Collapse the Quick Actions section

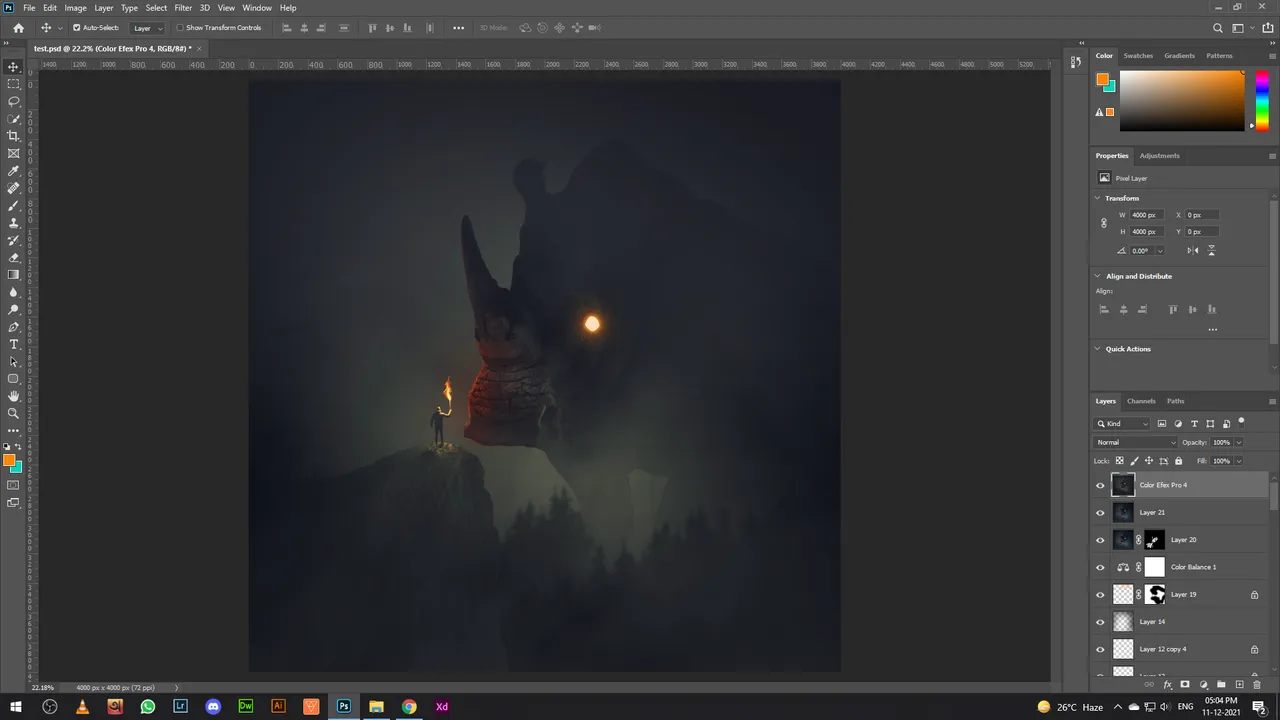[x=1098, y=349]
